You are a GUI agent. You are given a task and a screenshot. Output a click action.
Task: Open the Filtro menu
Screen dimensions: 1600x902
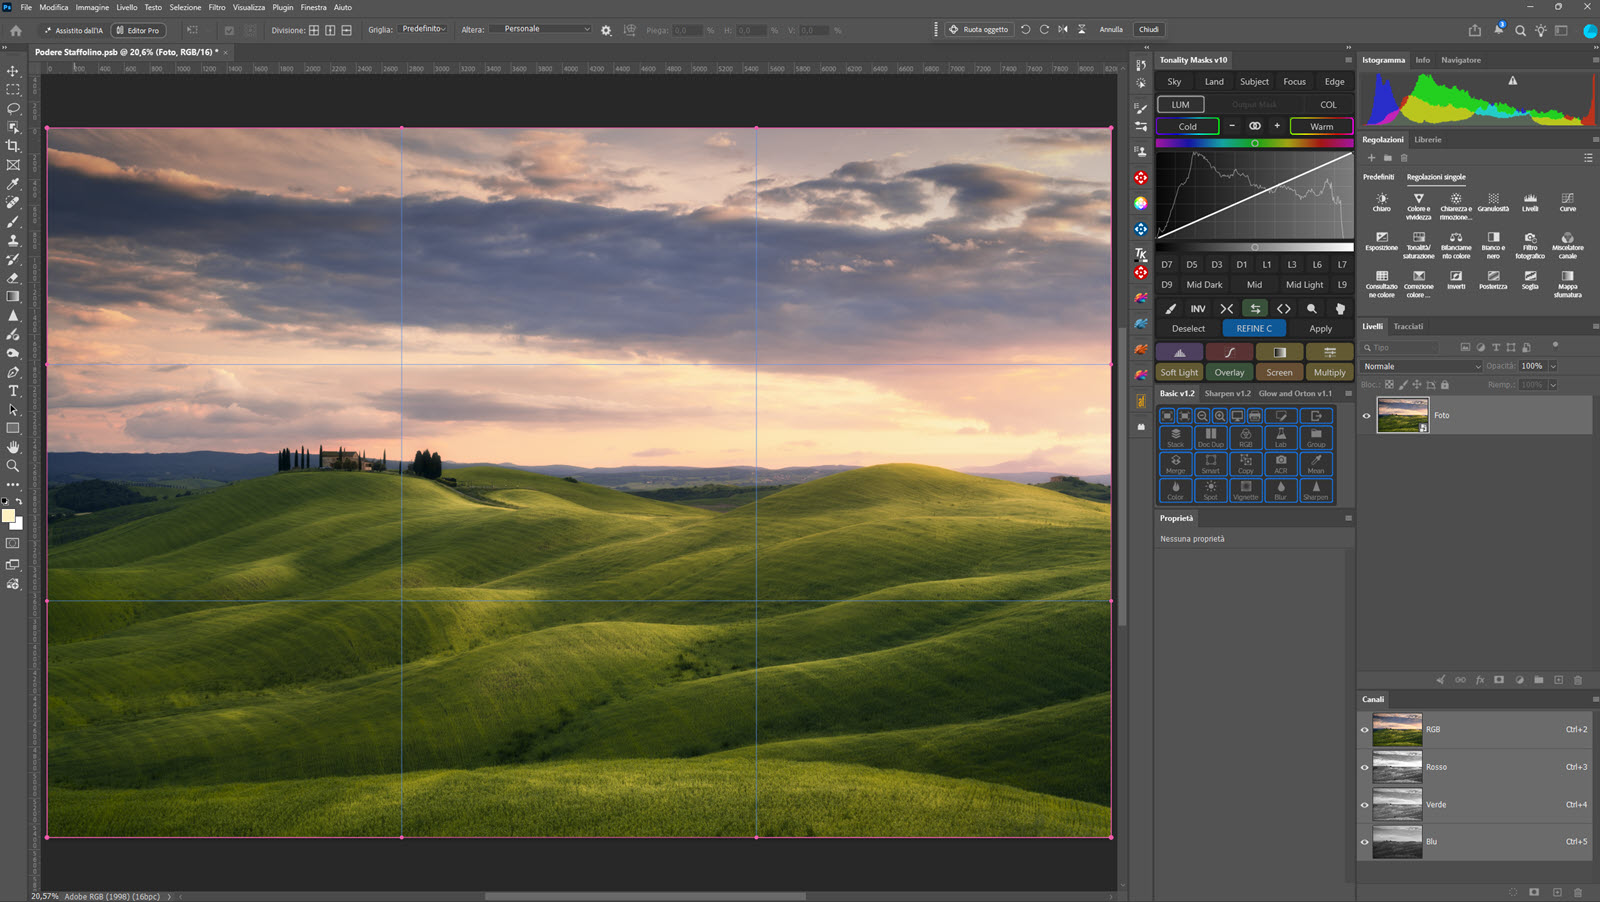coord(217,7)
